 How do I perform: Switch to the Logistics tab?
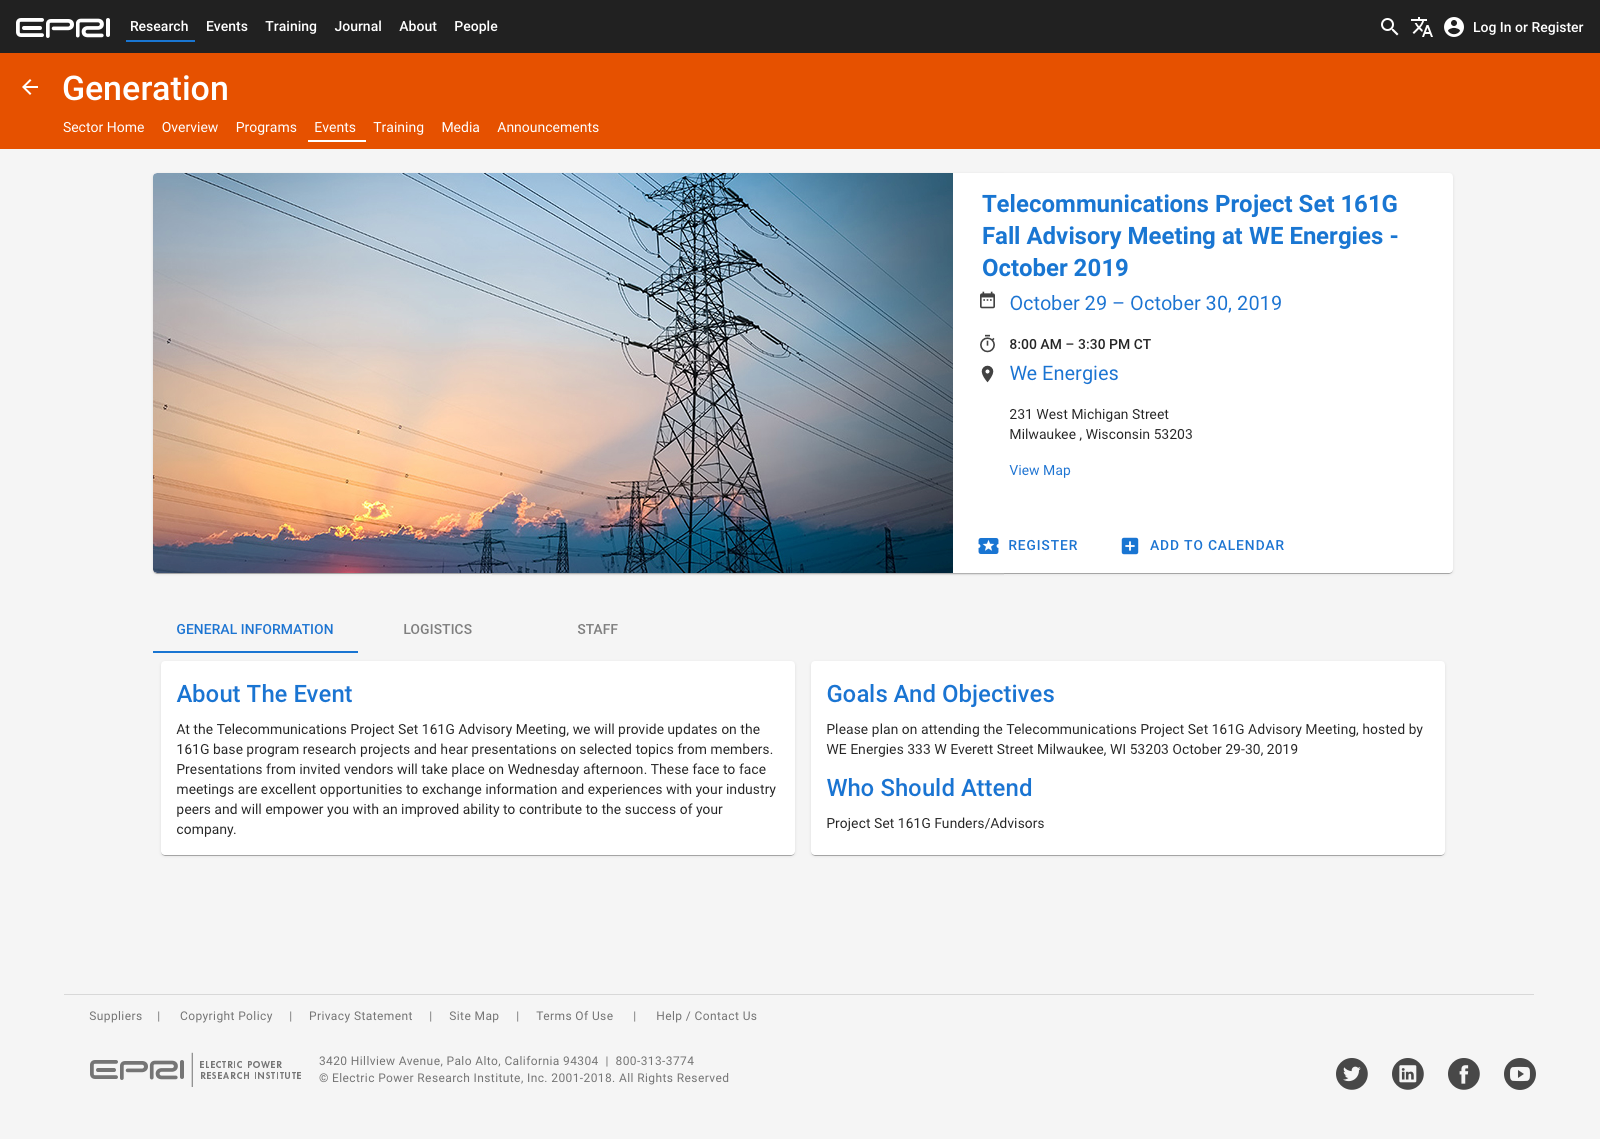coord(438,630)
